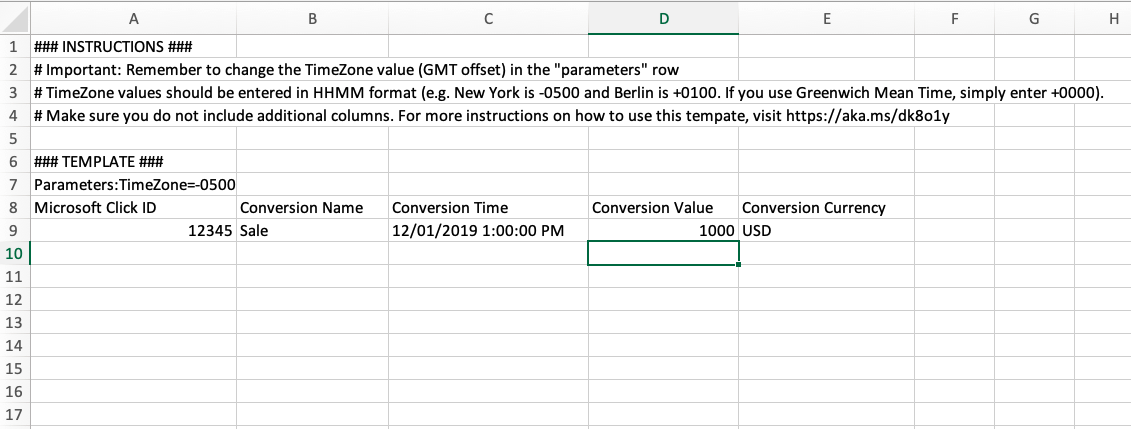This screenshot has height=429, width=1131.
Task: Select the cell with value Sale
Action: (311, 231)
